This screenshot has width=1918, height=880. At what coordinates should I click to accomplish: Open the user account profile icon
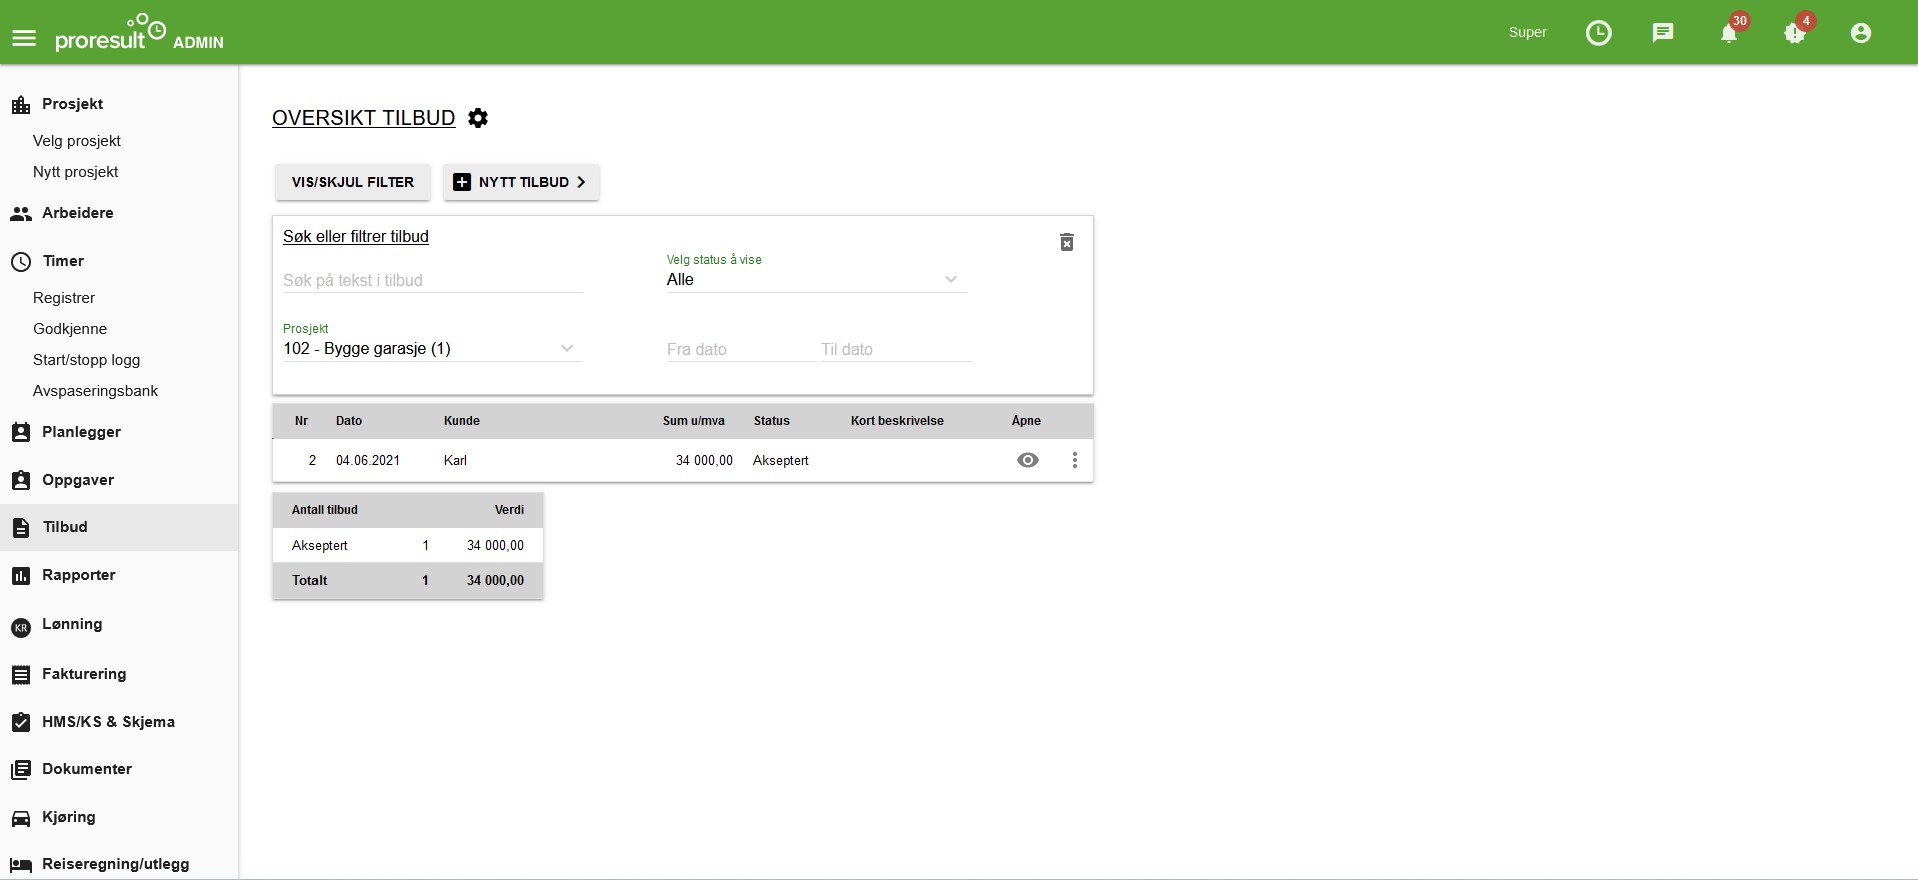click(x=1860, y=33)
